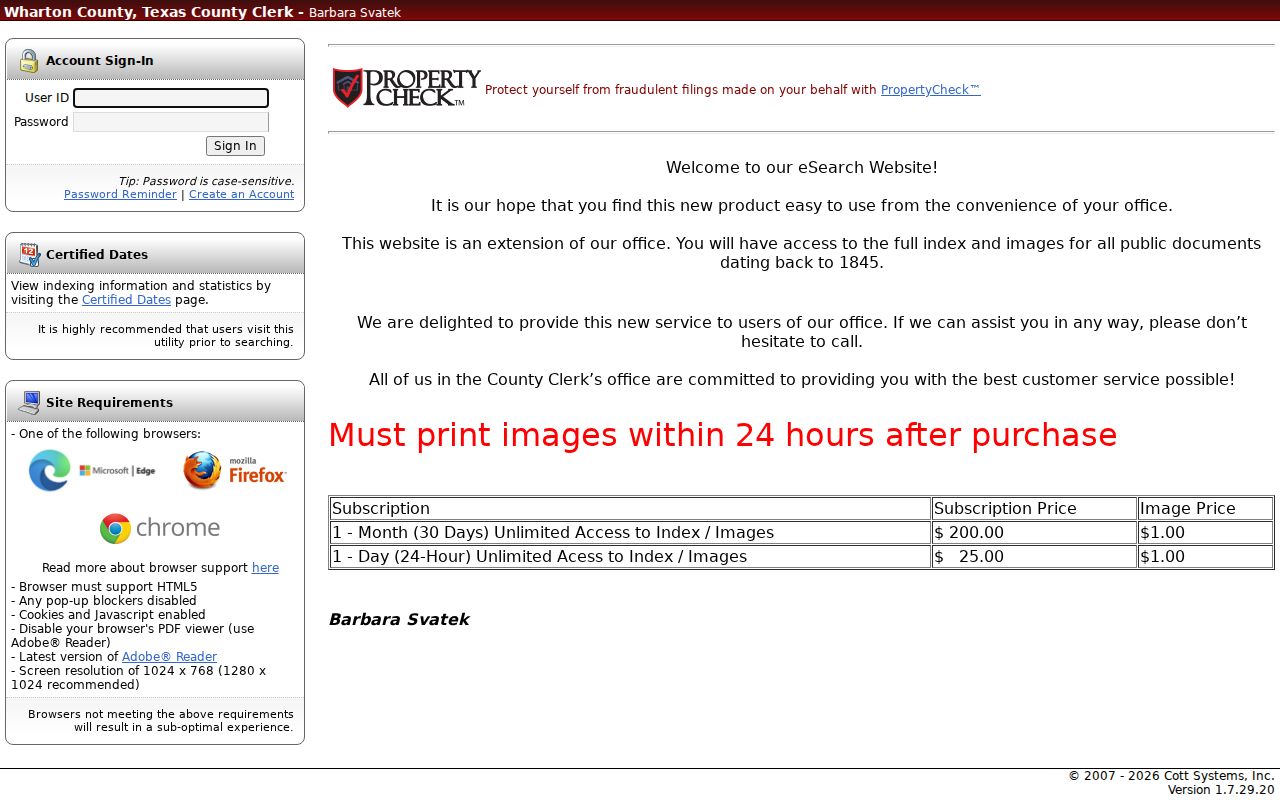Visit the Certified Dates page link
This screenshot has height=800, width=1280.
coord(126,300)
